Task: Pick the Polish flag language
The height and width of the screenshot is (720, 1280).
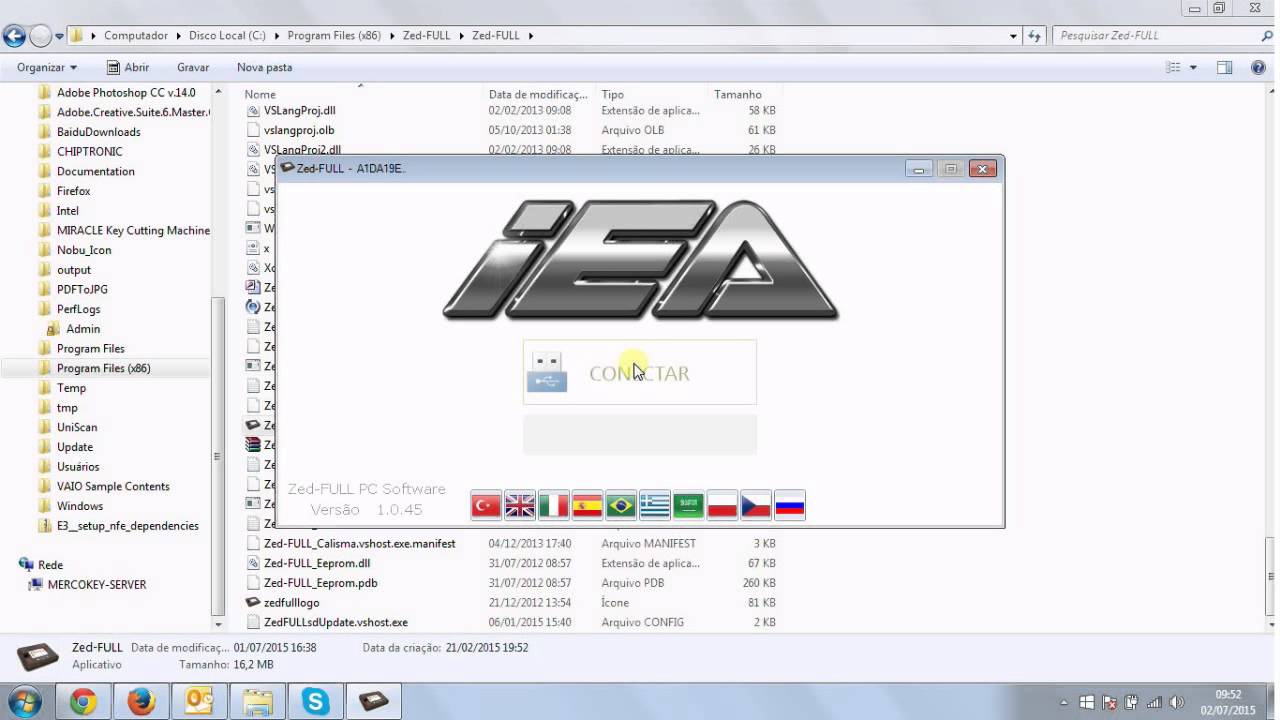Action: (x=722, y=506)
